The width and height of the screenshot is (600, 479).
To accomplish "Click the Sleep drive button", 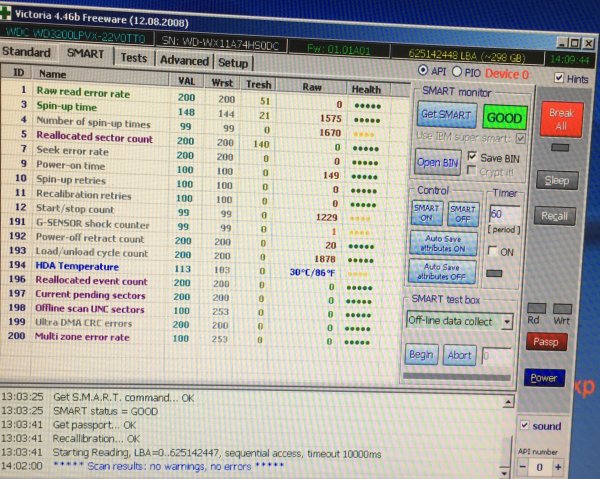I will (x=555, y=181).
